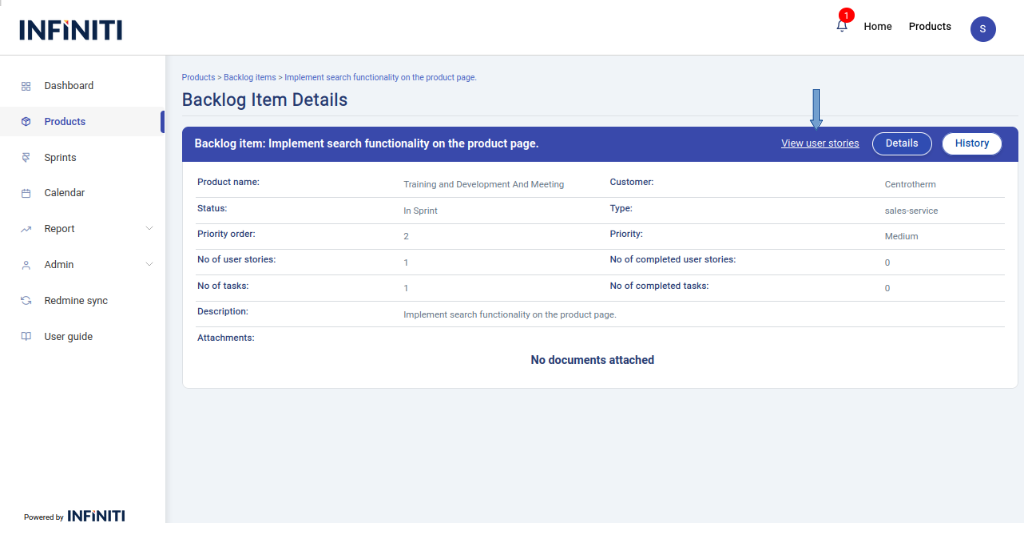This screenshot has width=1024, height=533.
Task: Click the Products cube icon in sidebar
Action: 26,122
